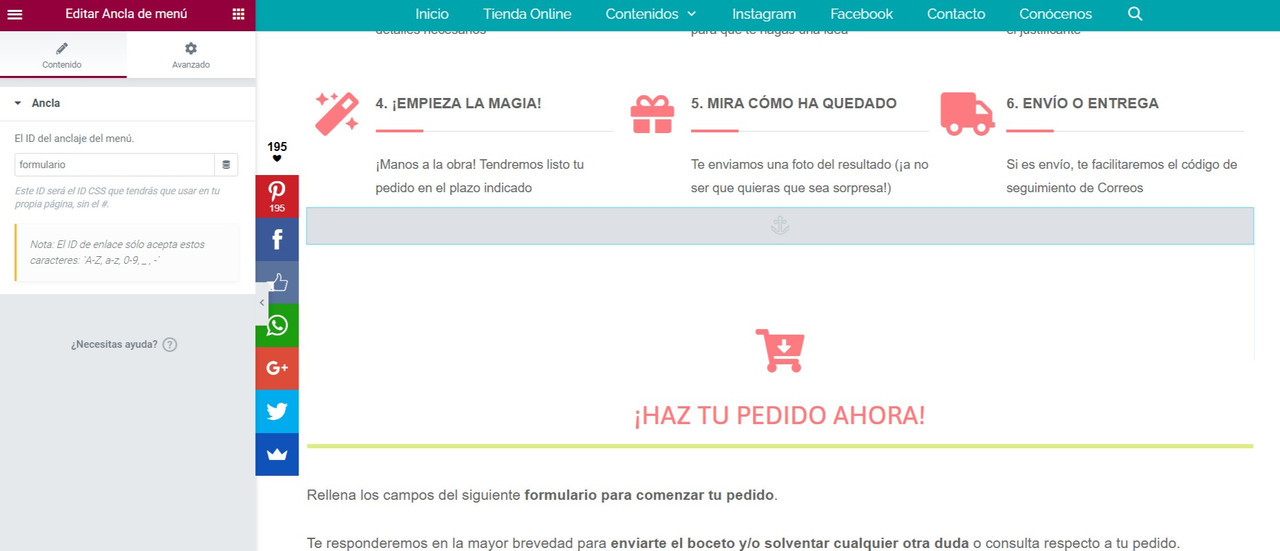Collapse the editor panel with arrow handle
The image size is (1280, 551).
262,302
